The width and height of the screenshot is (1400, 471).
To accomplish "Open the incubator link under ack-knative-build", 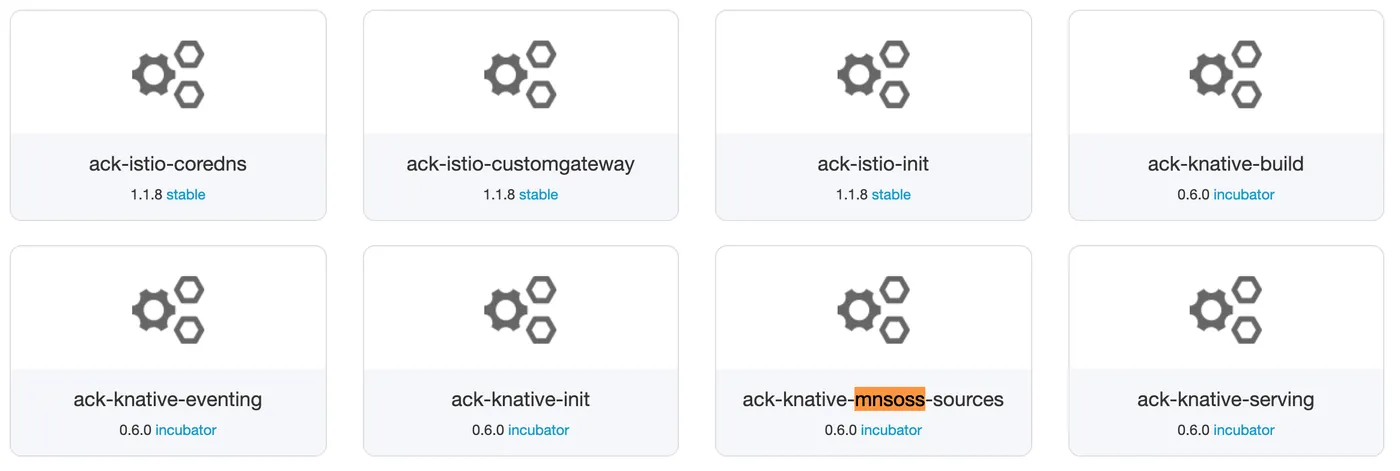I will point(1244,195).
